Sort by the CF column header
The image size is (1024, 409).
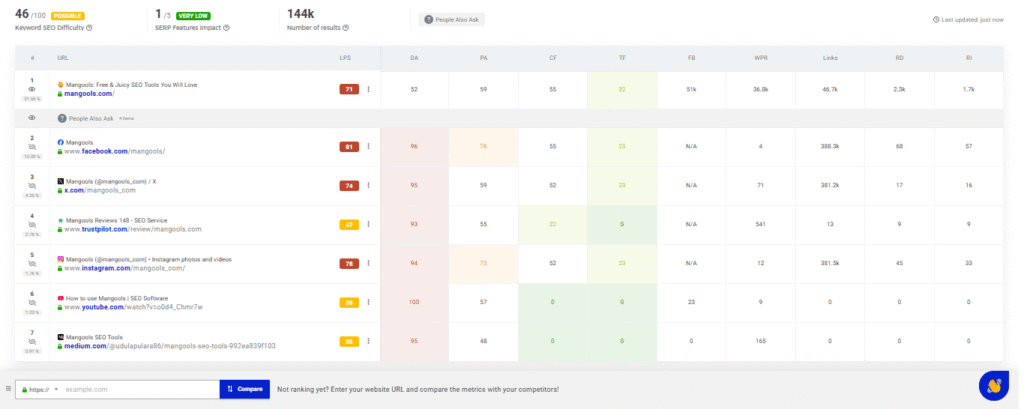coord(552,58)
